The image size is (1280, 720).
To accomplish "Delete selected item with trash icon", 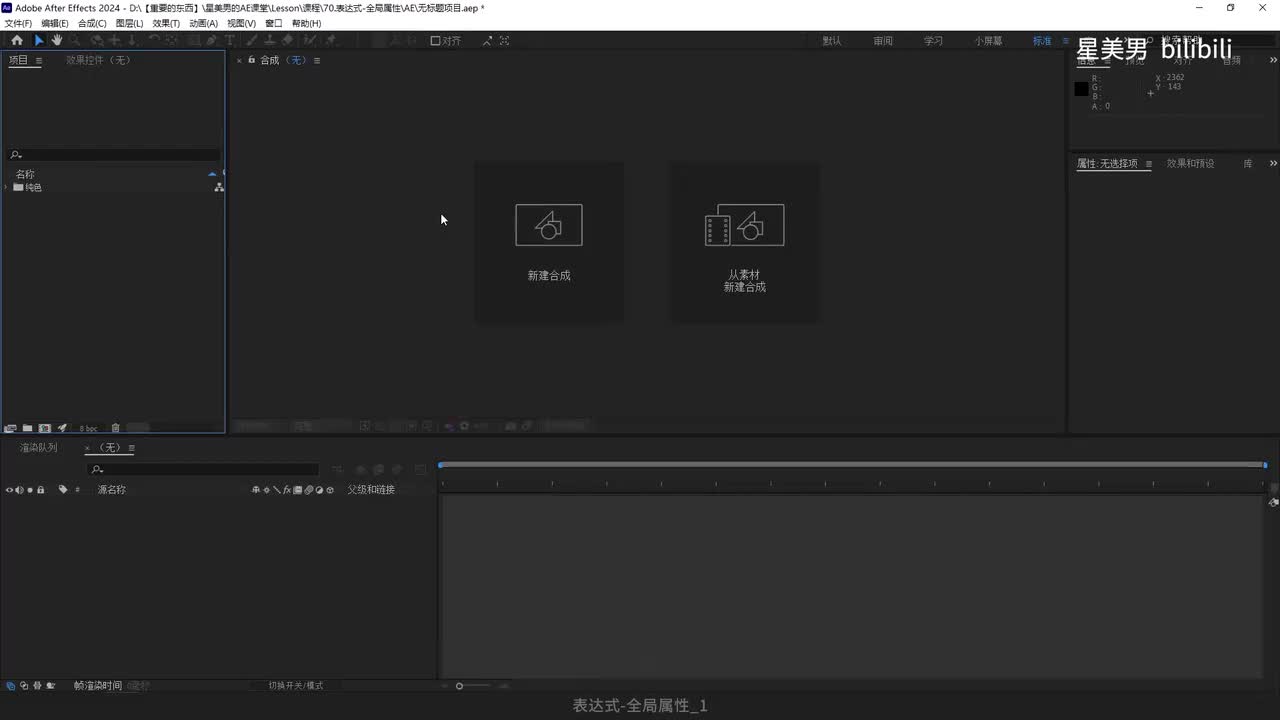I will (x=115, y=428).
